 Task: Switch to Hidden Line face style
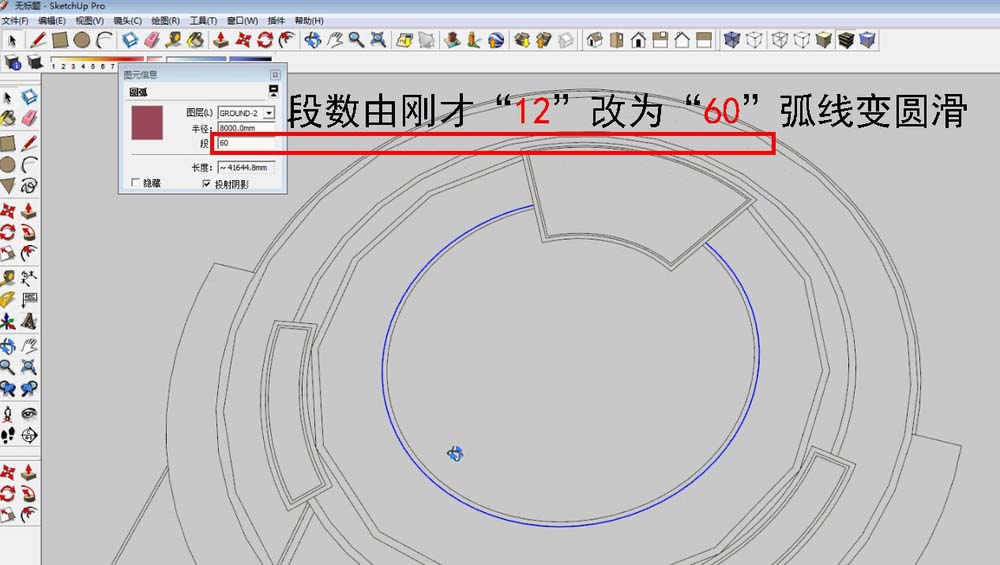point(802,40)
